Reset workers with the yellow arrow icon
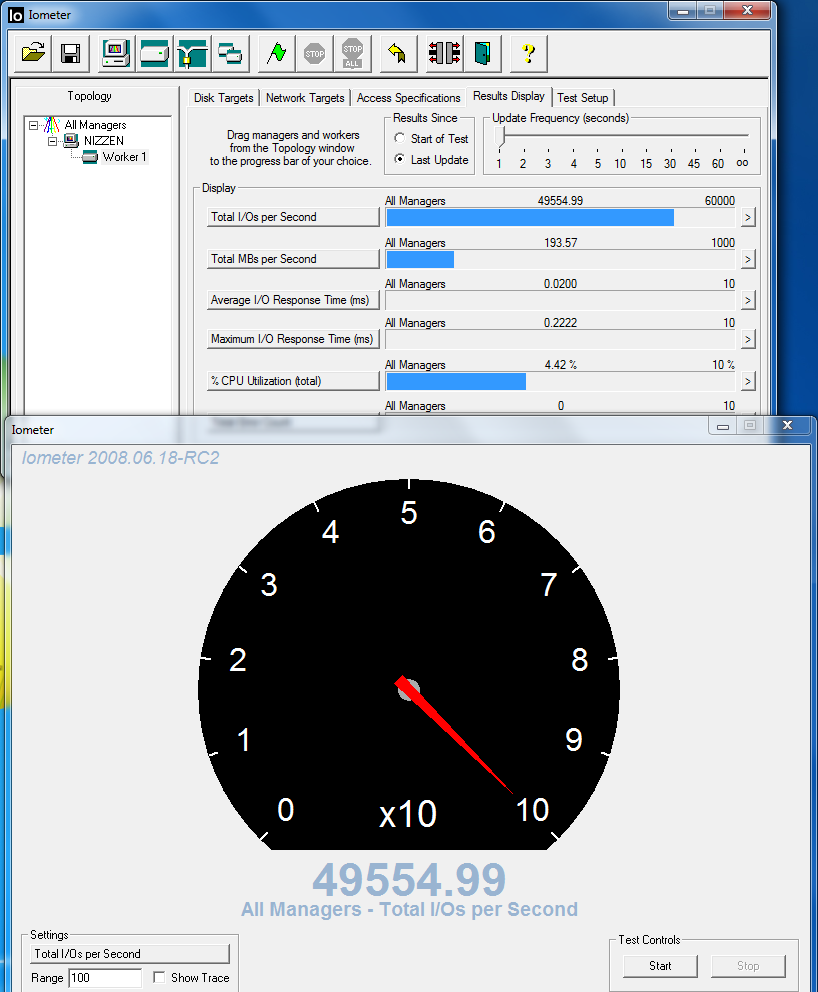The width and height of the screenshot is (818, 992). [398, 53]
